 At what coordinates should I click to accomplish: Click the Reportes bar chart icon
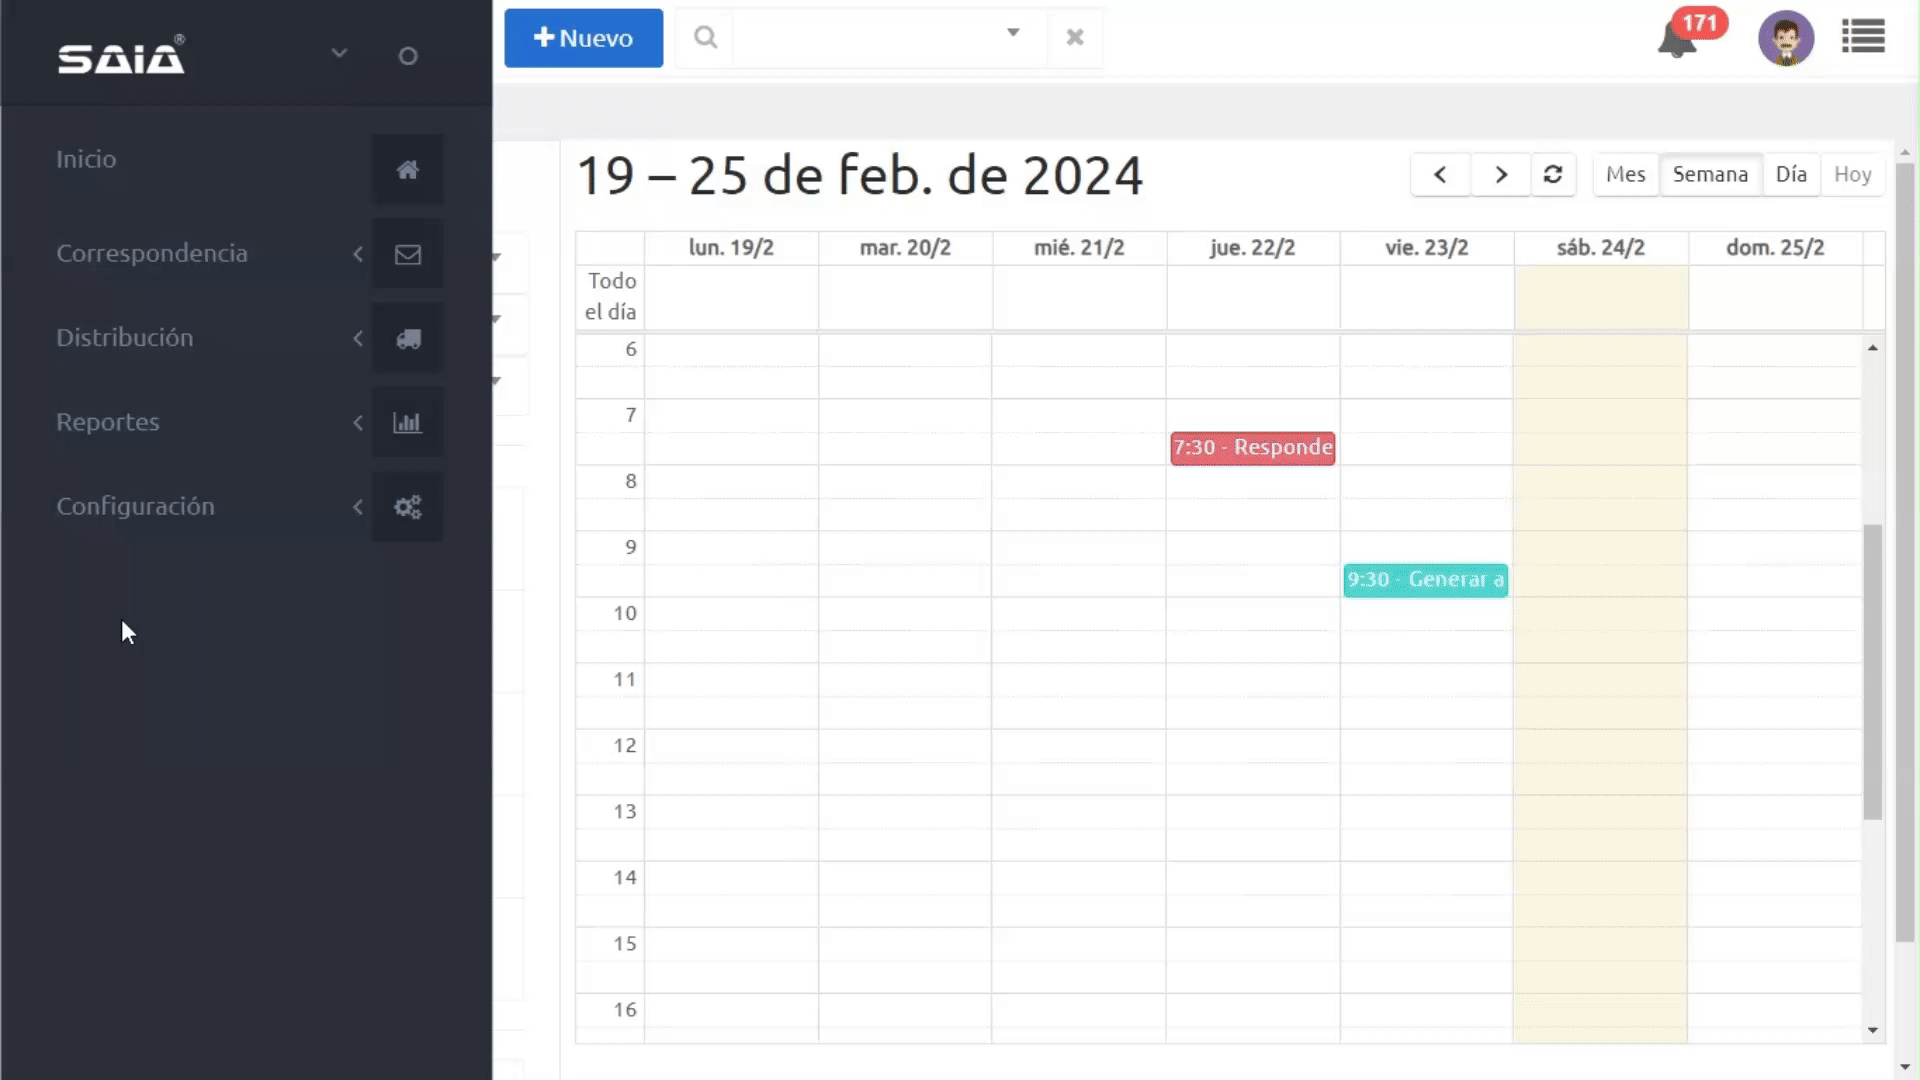407,423
